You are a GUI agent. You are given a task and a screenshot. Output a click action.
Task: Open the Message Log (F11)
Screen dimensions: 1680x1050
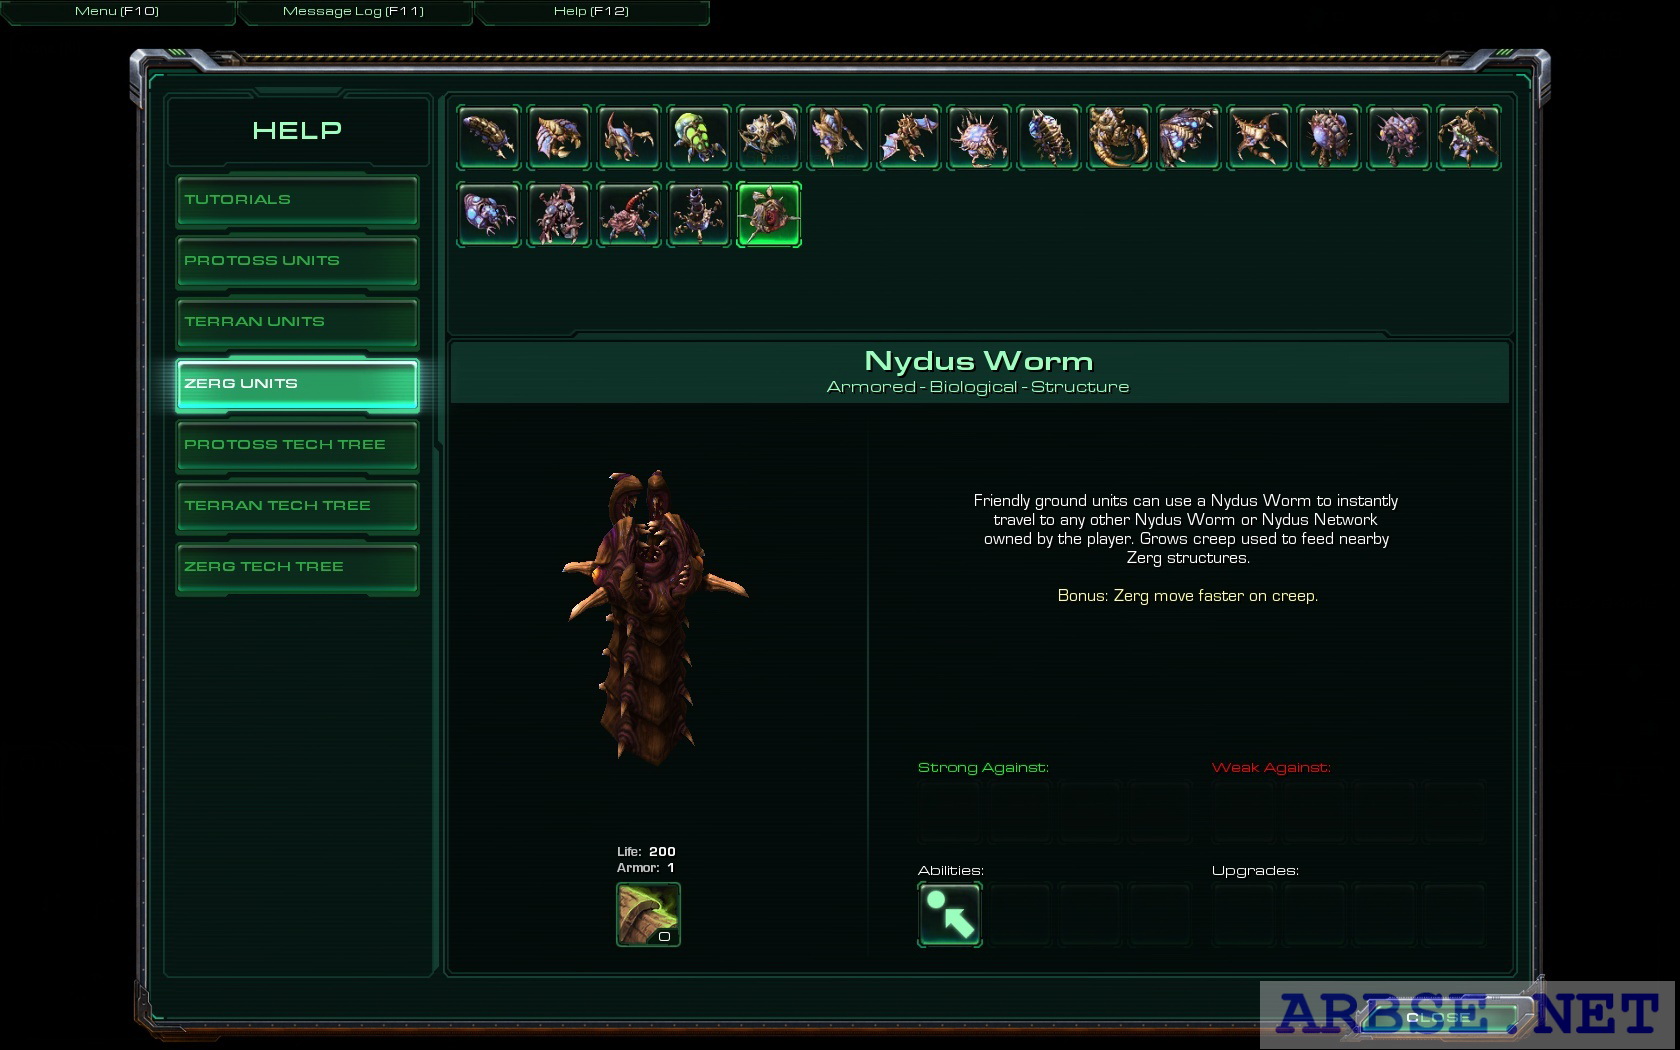tap(354, 12)
